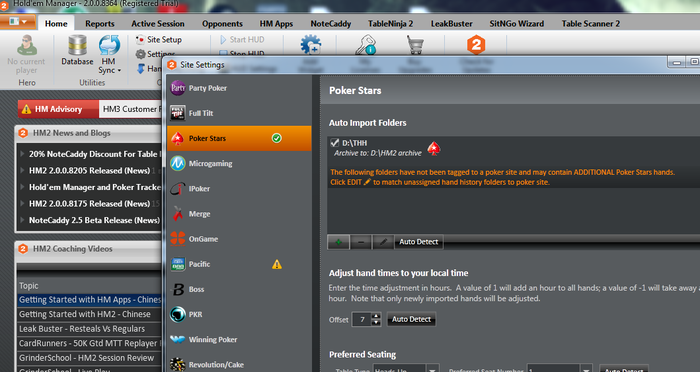Expand the HM2 2.0.0.8205 Released news item
The width and height of the screenshot is (700, 372).
tap(22, 170)
